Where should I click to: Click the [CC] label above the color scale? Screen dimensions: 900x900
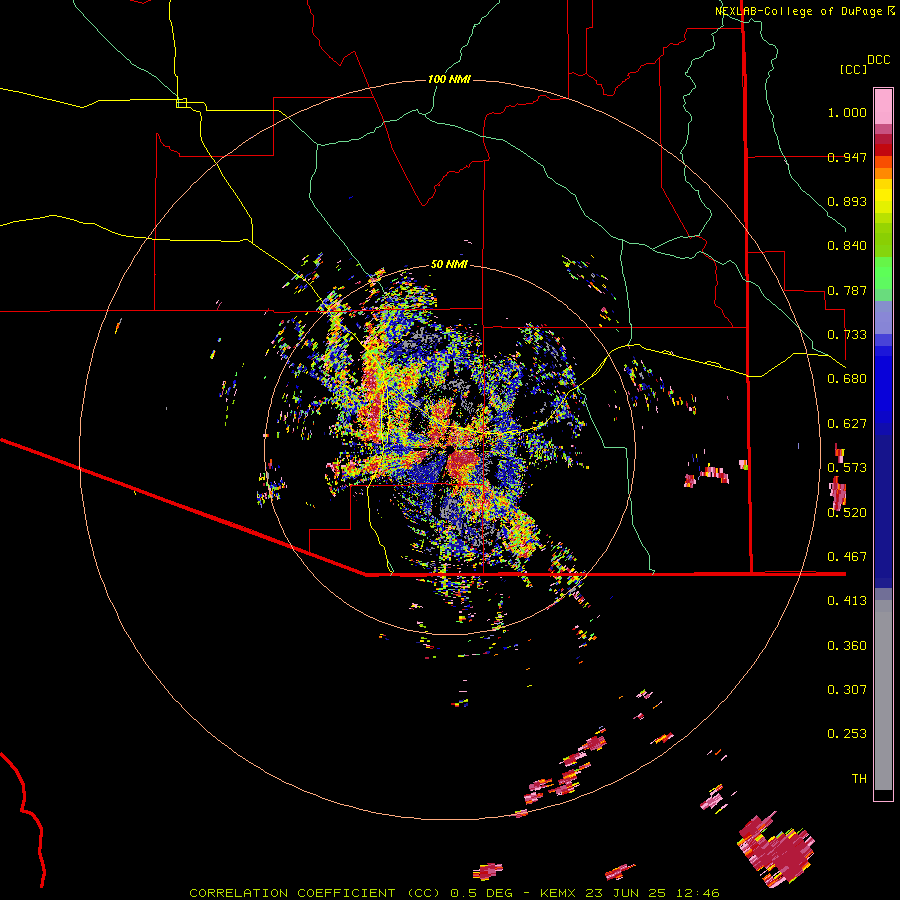[853, 69]
